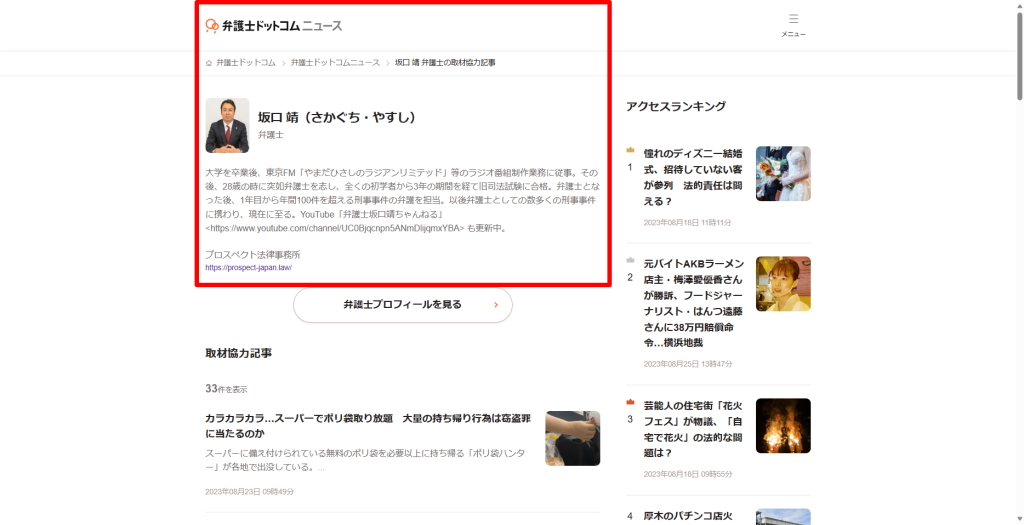This screenshot has width=1024, height=525.
Task: Click arrow on 弁護士プロフィールを見る button
Action: [x=496, y=305]
